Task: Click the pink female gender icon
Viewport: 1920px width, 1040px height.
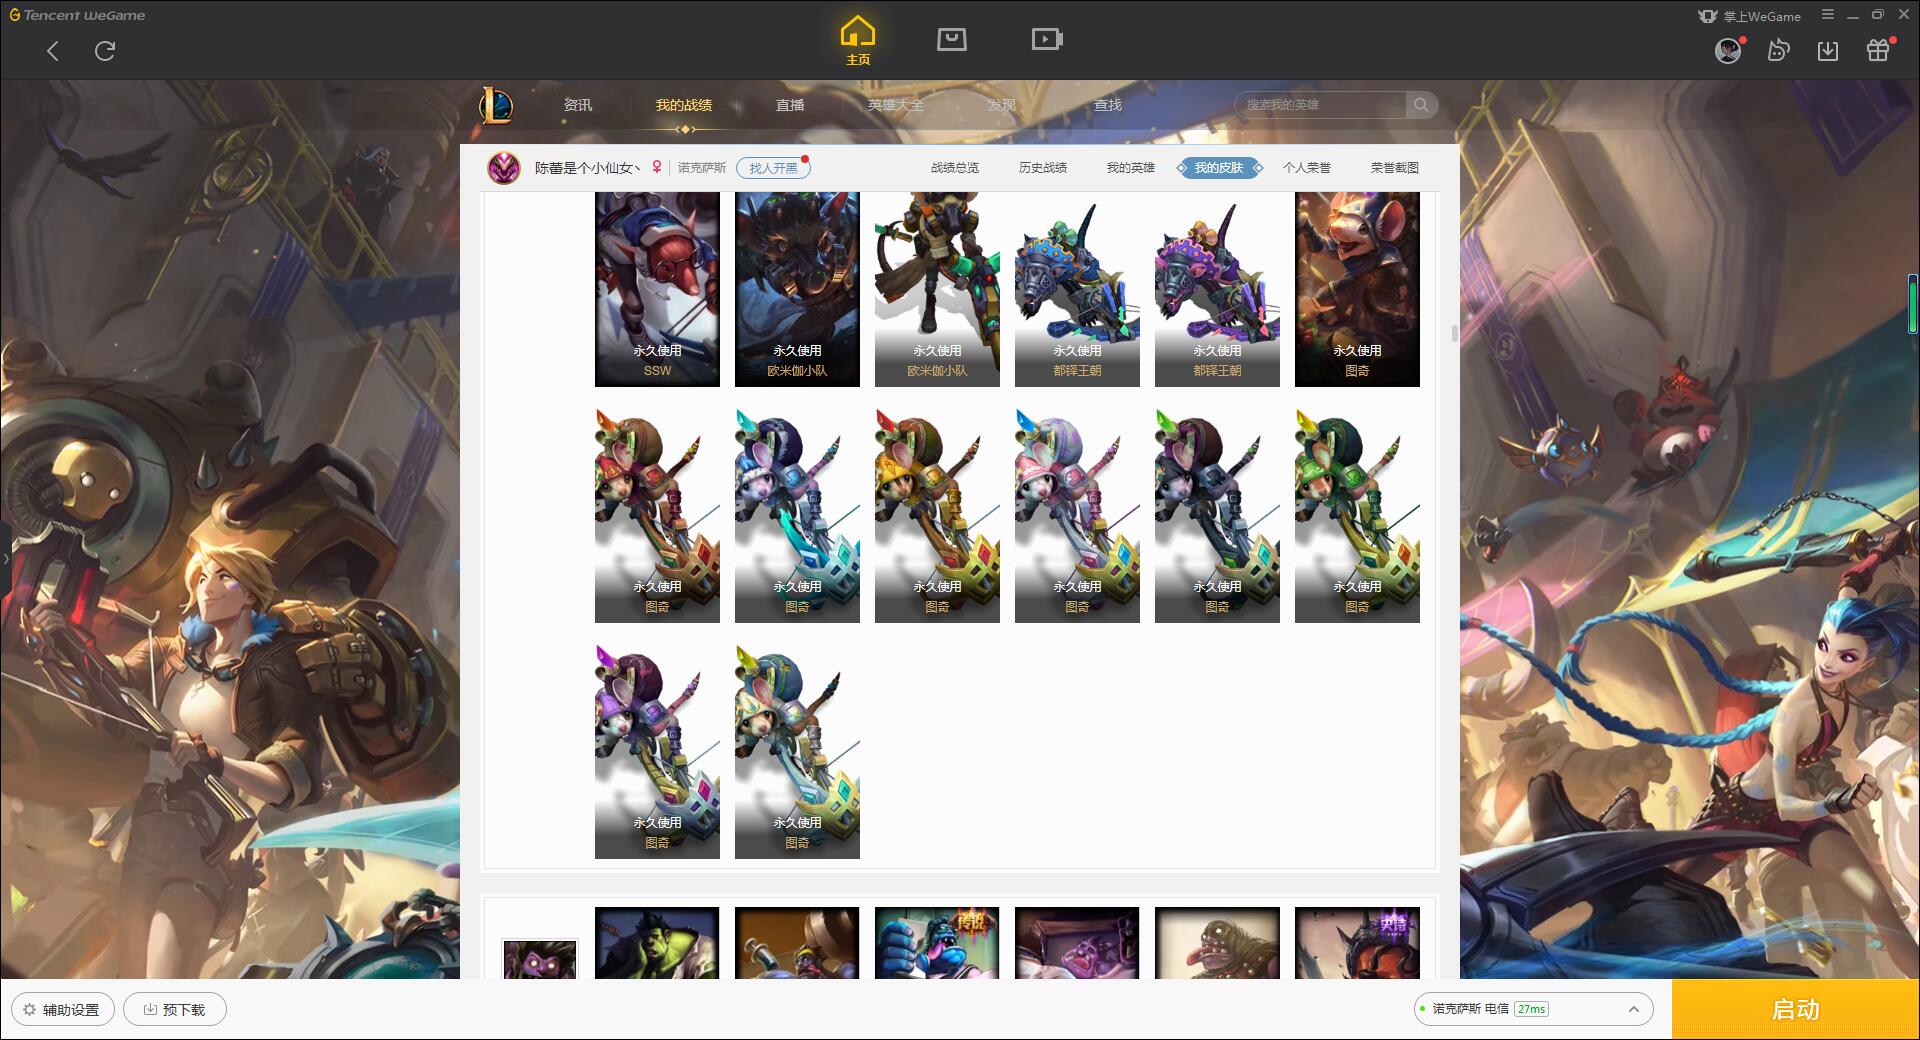Action: coord(657,167)
